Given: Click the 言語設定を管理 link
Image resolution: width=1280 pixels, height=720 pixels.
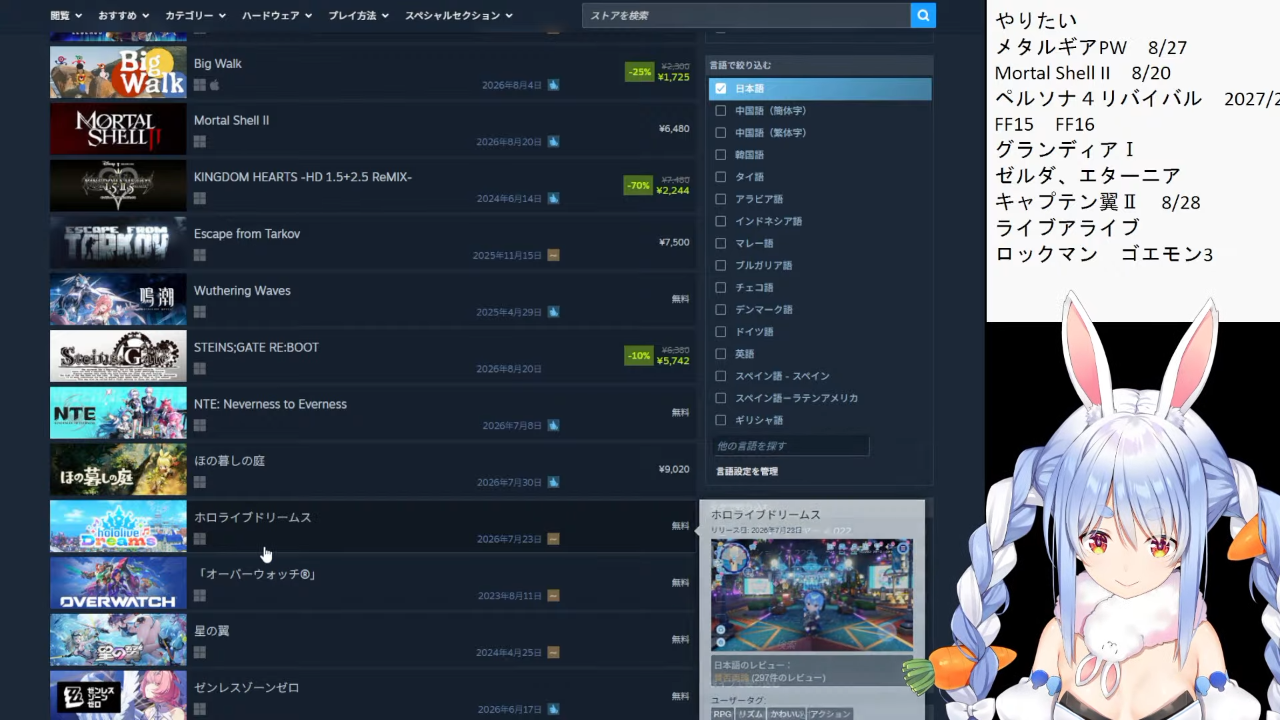Looking at the screenshot, I should [x=747, y=471].
